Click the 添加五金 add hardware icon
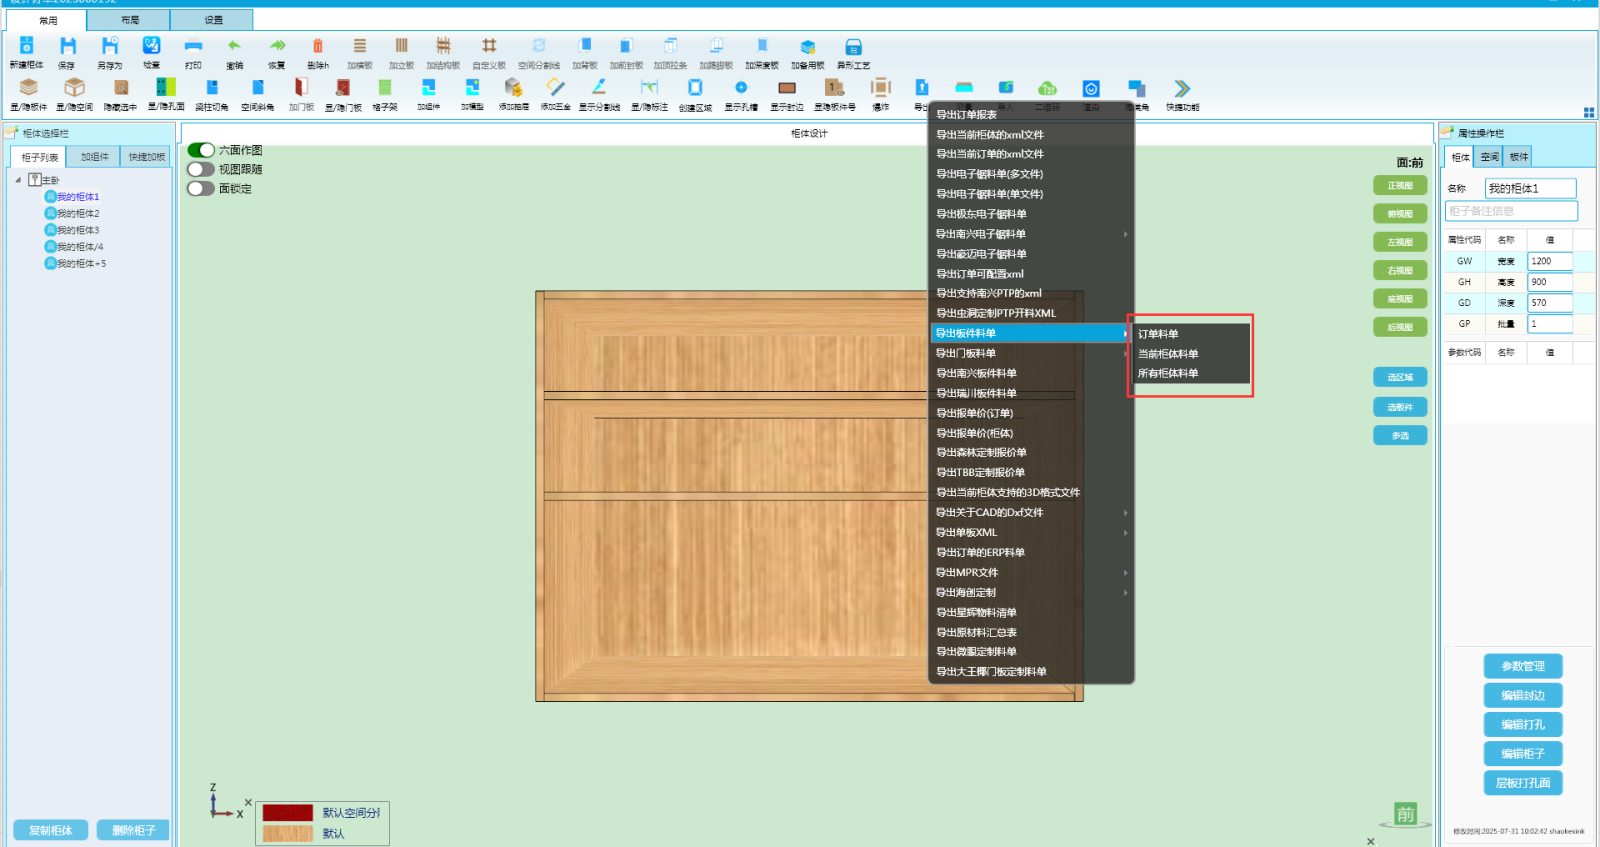This screenshot has width=1600, height=847. click(556, 88)
